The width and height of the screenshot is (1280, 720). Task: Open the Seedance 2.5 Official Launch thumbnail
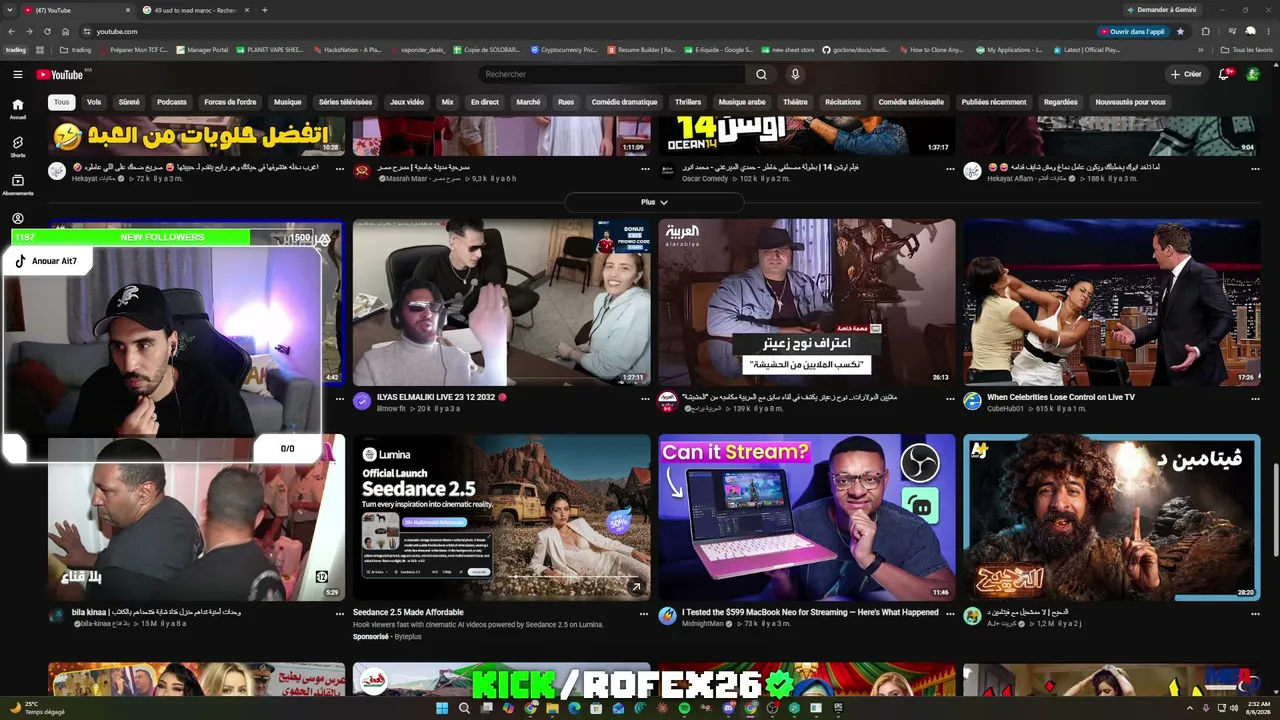pyautogui.click(x=501, y=517)
